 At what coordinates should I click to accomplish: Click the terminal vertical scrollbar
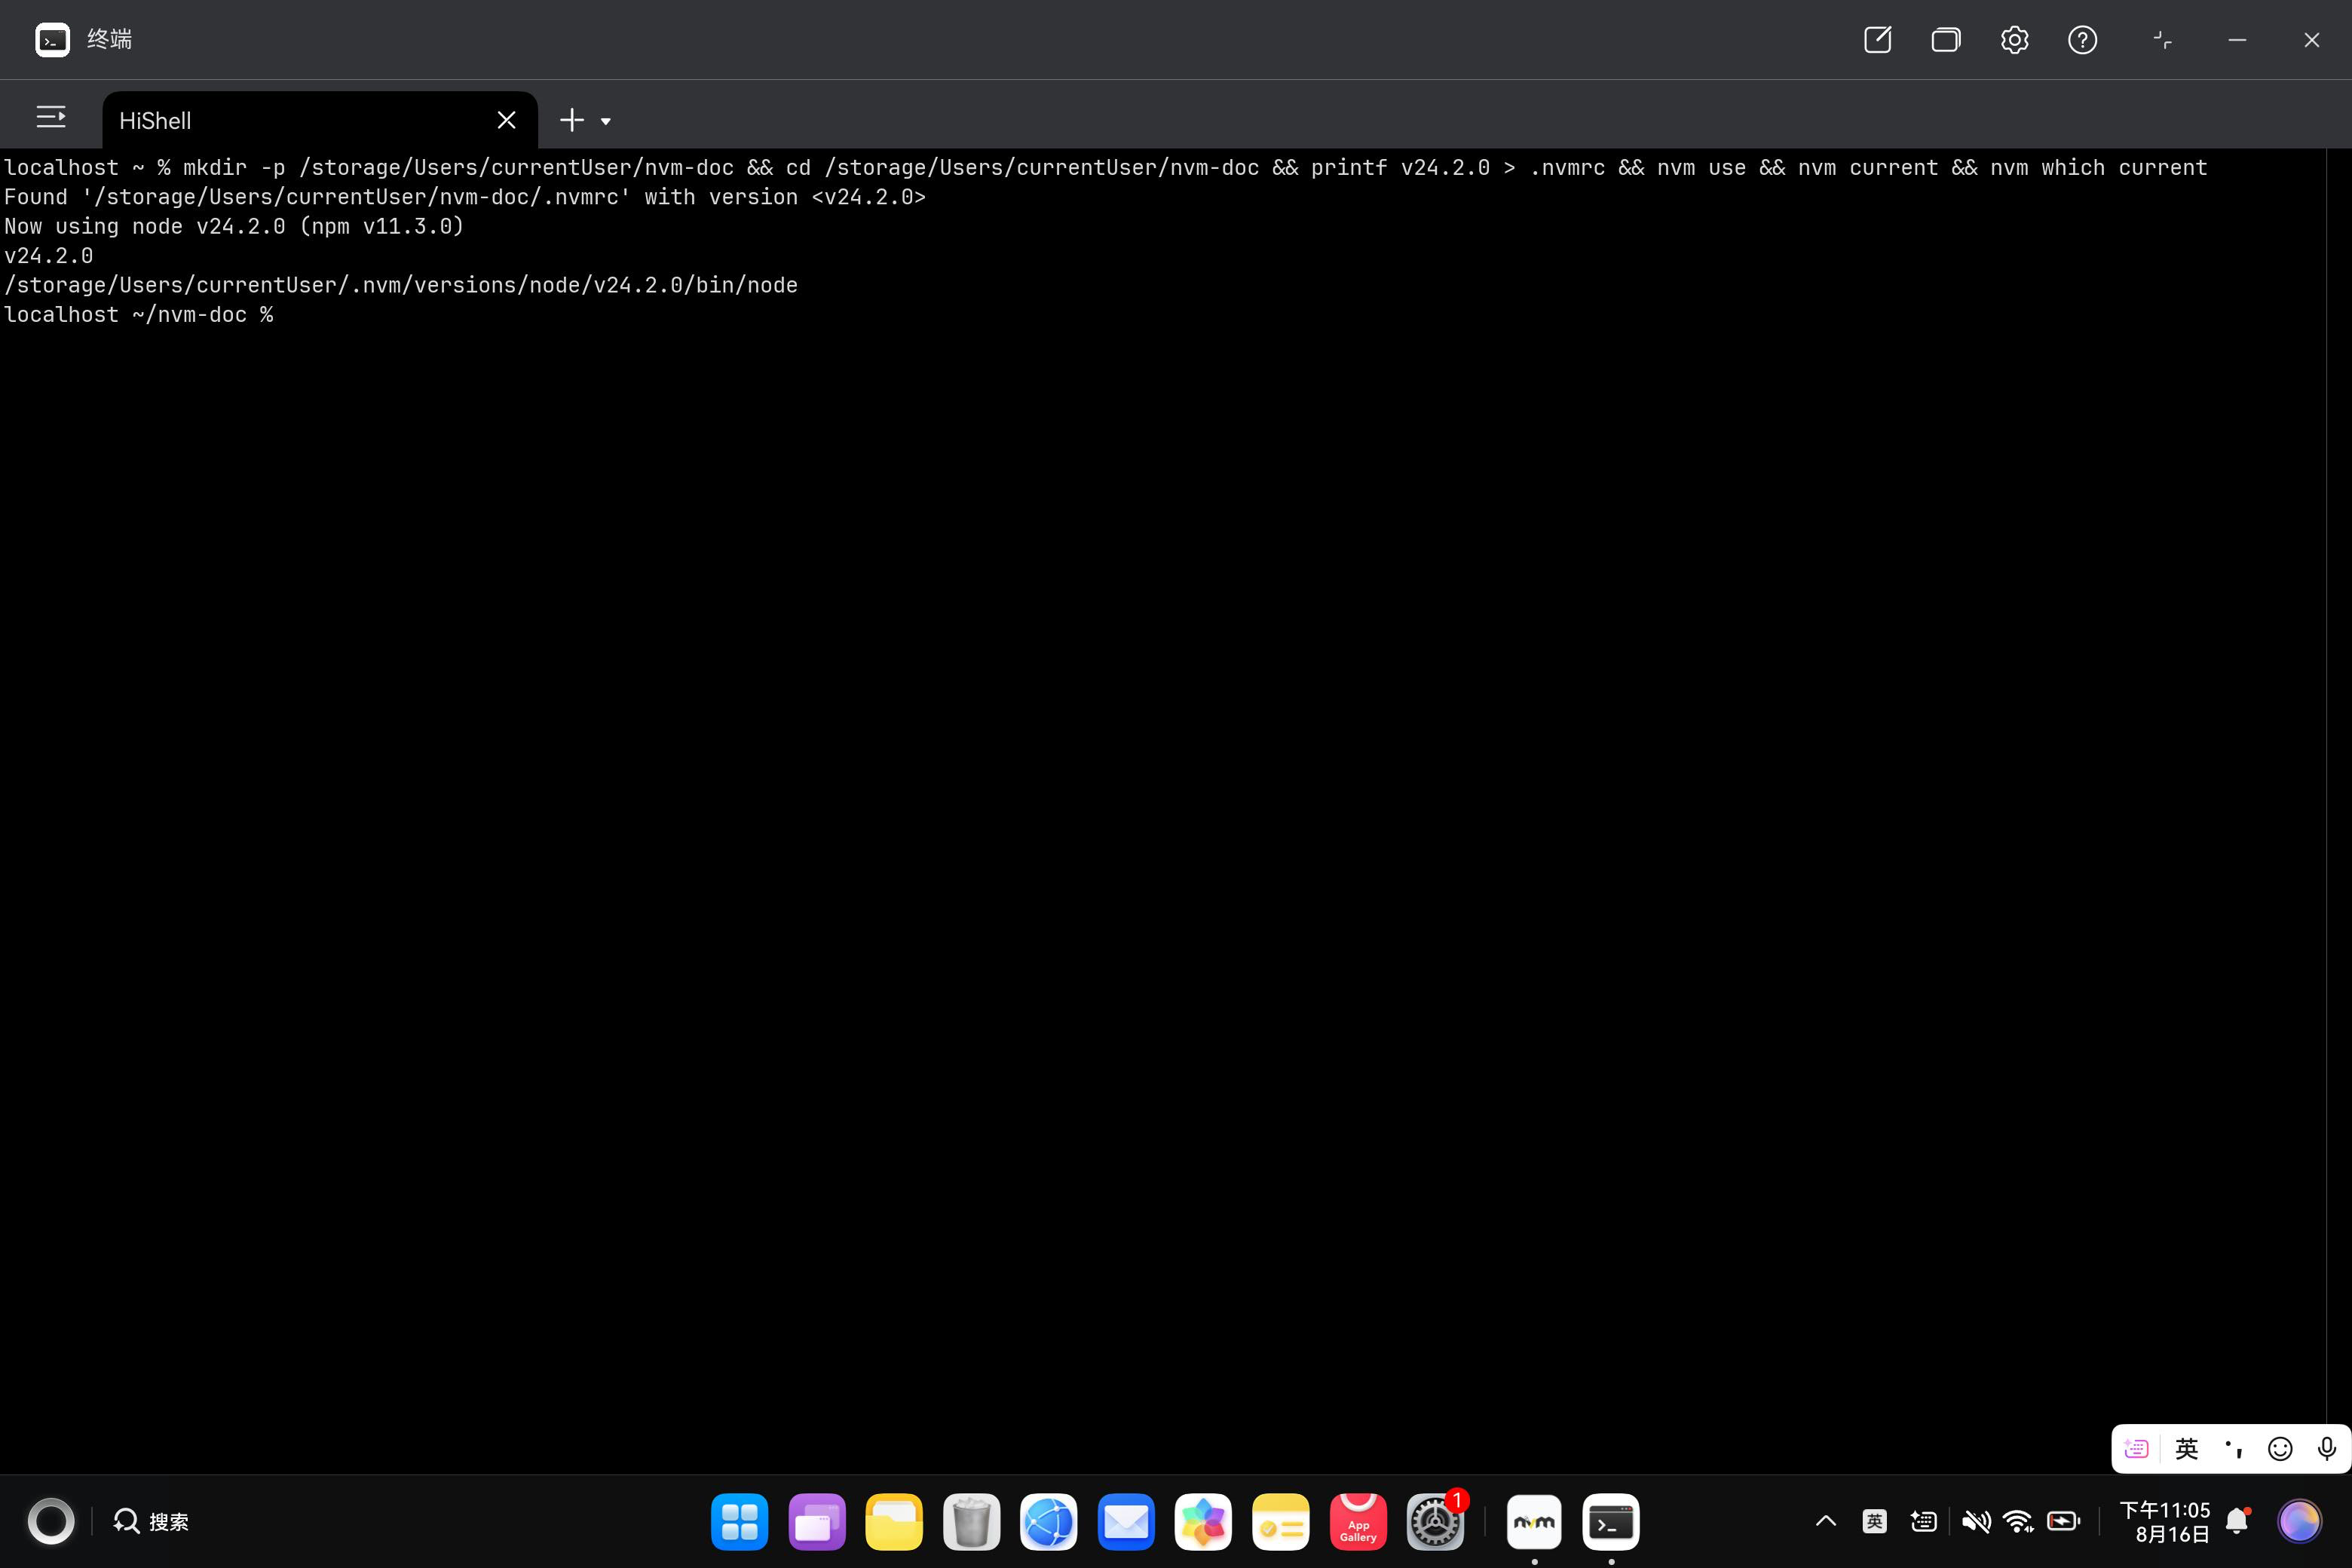pos(2339,810)
